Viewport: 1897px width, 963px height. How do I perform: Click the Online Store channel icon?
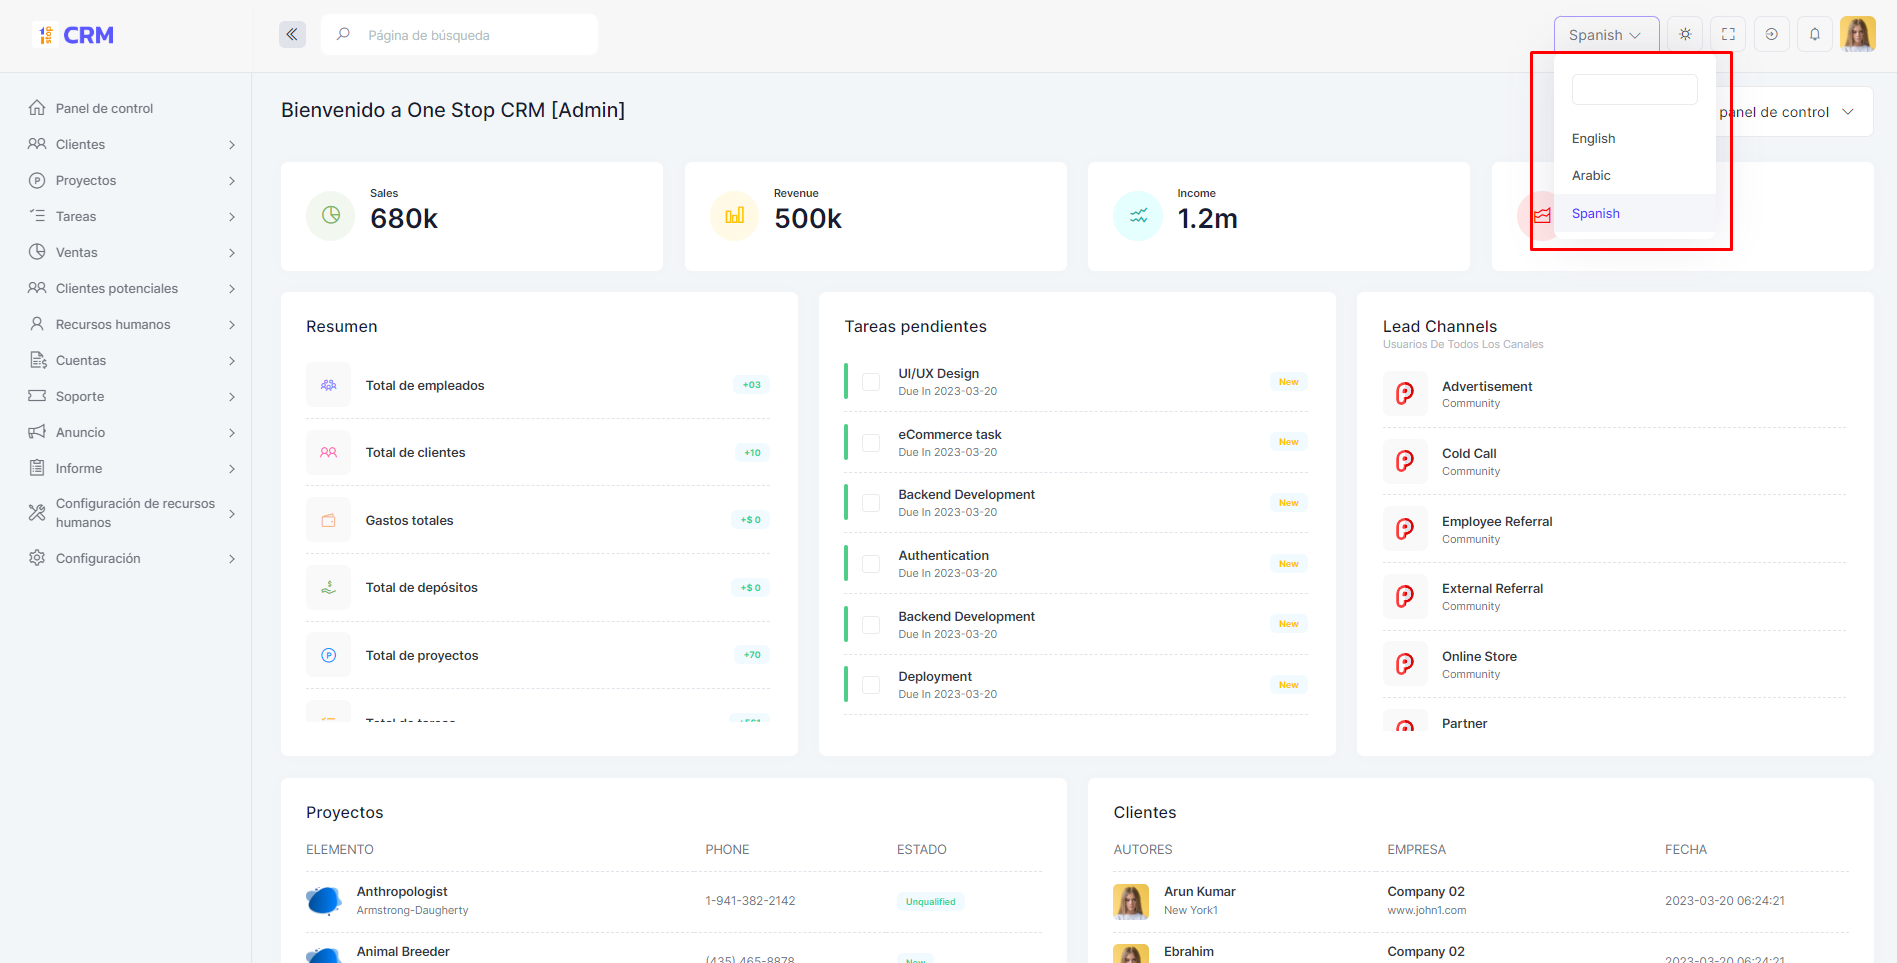1405,664
